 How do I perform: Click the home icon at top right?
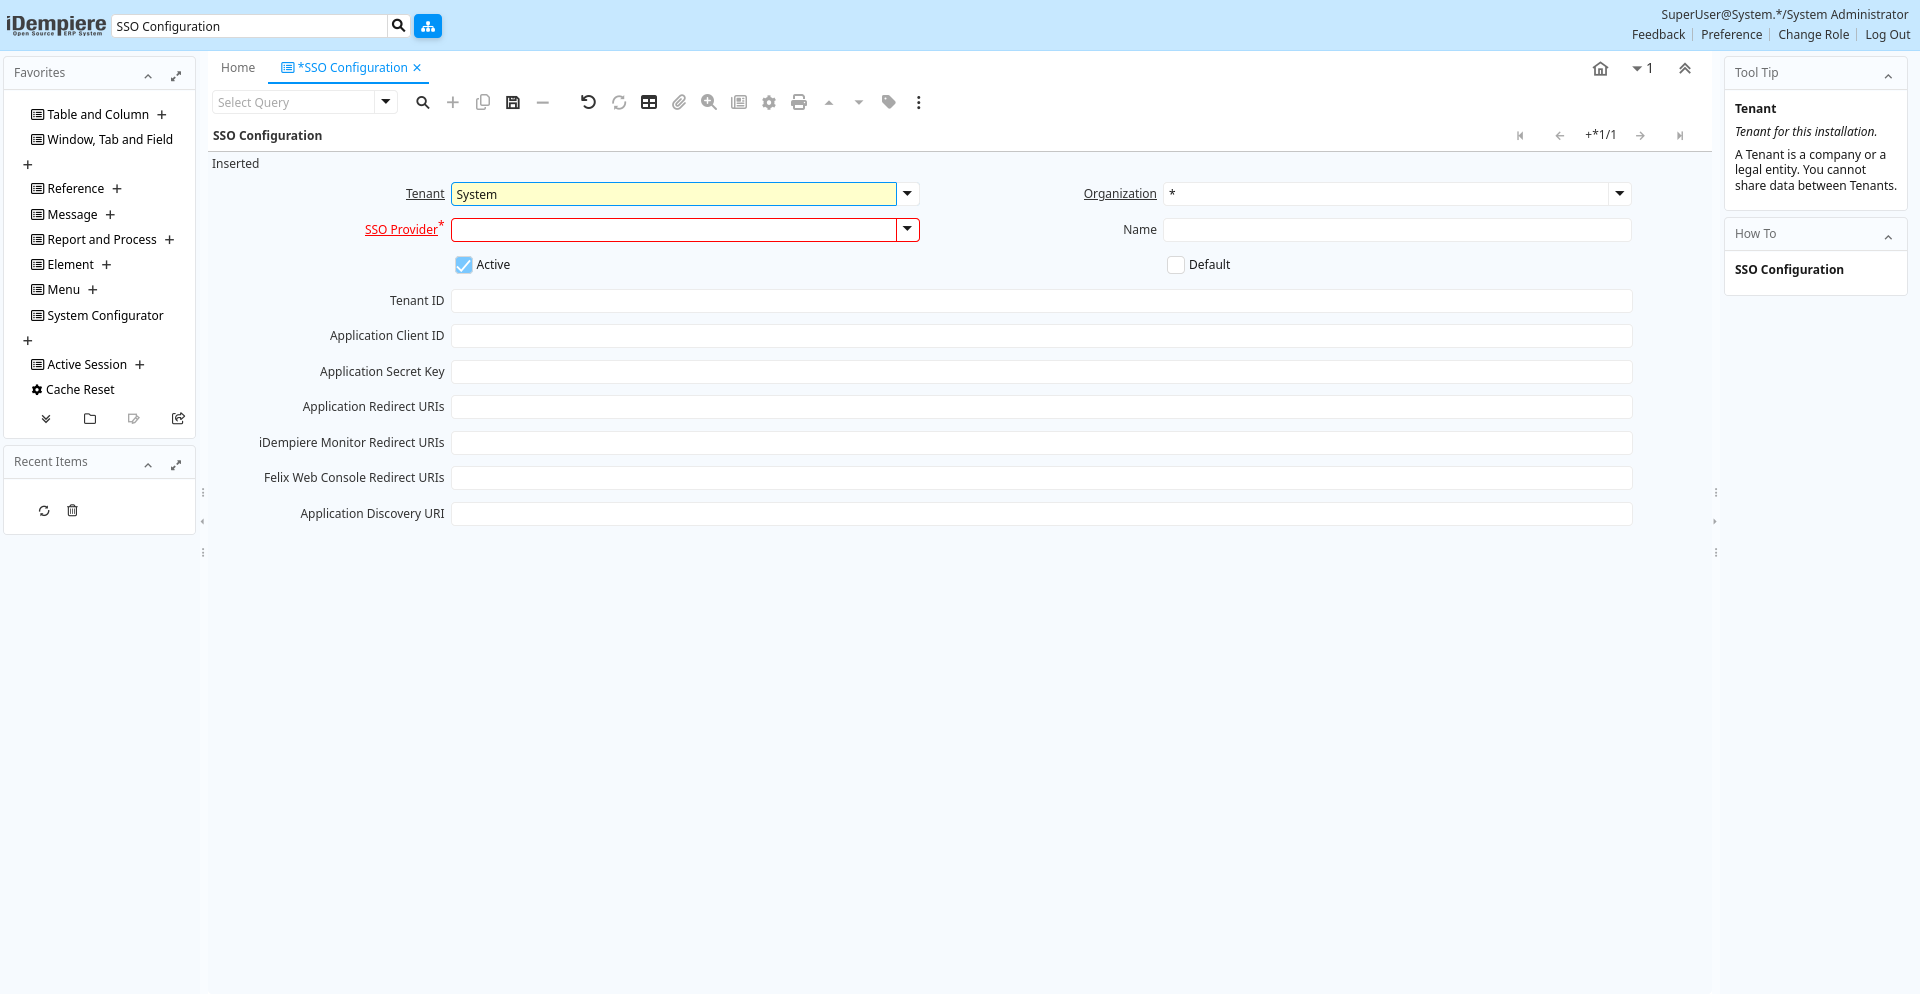point(1600,69)
